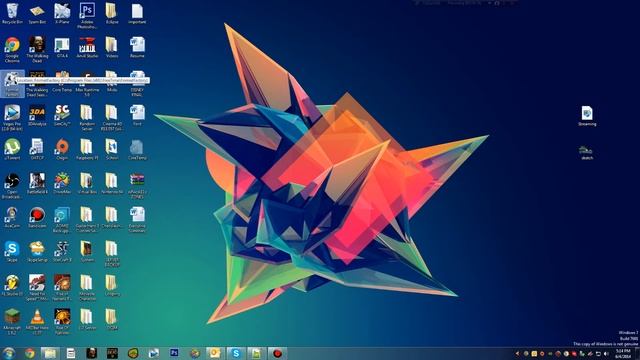Open the Windows Start menu orb

9,353
